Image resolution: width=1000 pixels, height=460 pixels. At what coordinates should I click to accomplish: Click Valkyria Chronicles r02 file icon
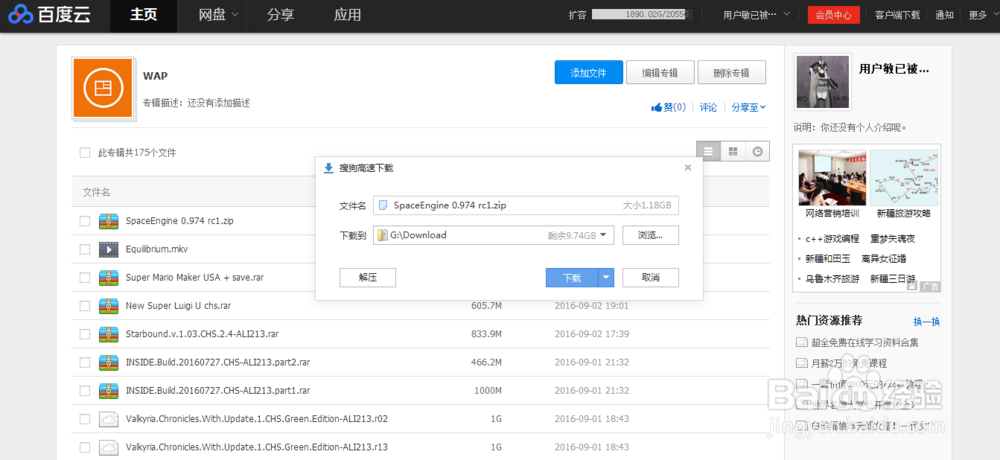coord(108,419)
